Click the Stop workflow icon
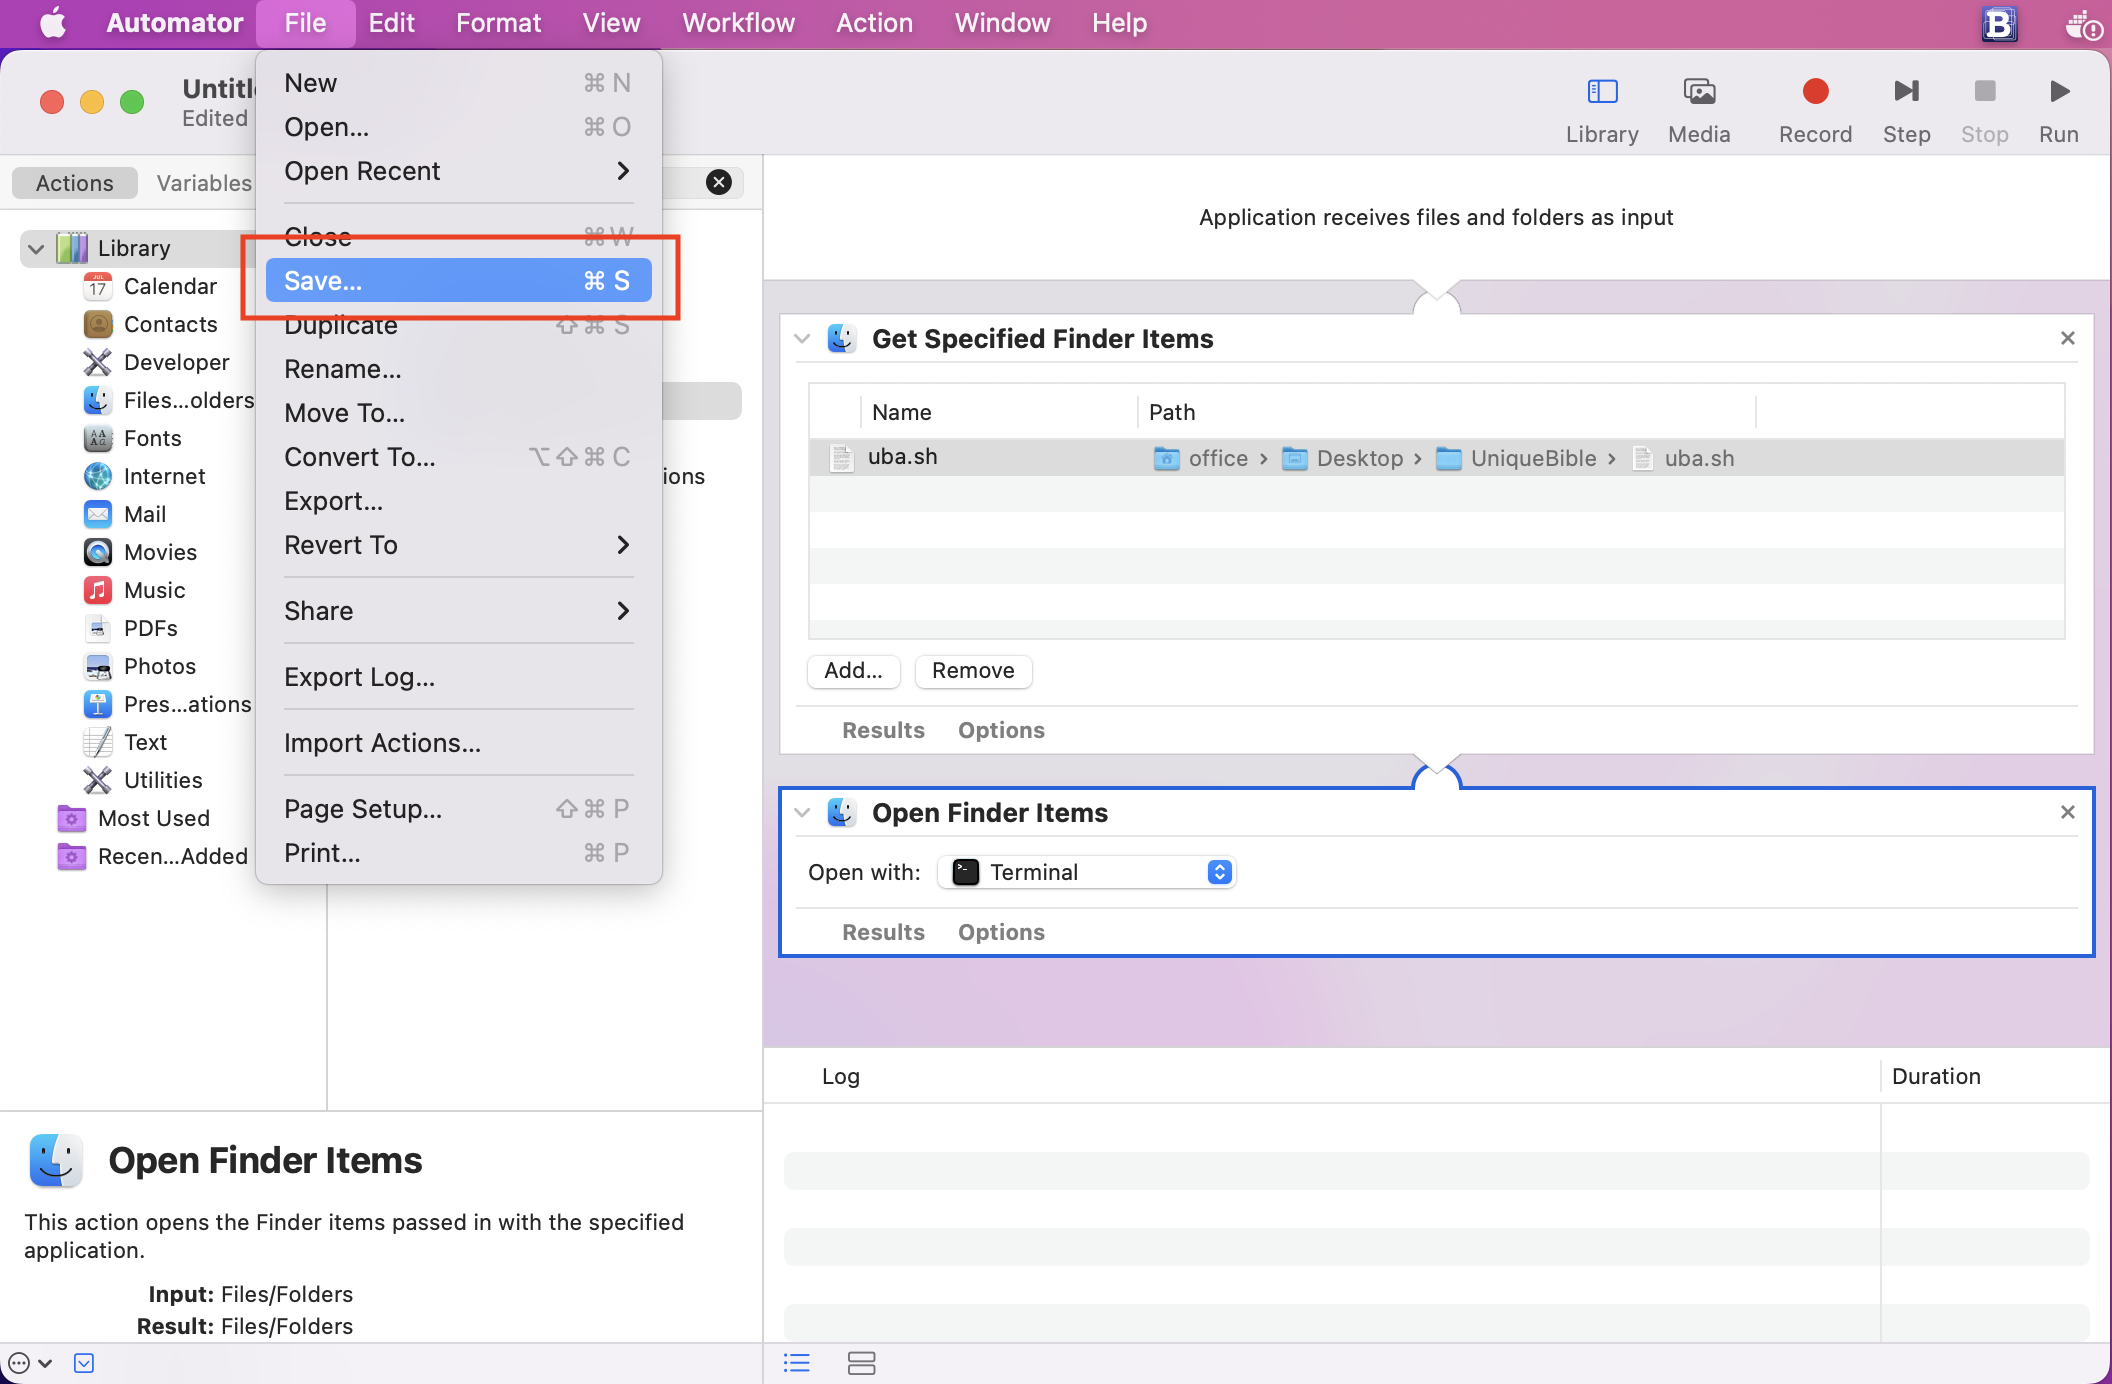 [x=1984, y=92]
